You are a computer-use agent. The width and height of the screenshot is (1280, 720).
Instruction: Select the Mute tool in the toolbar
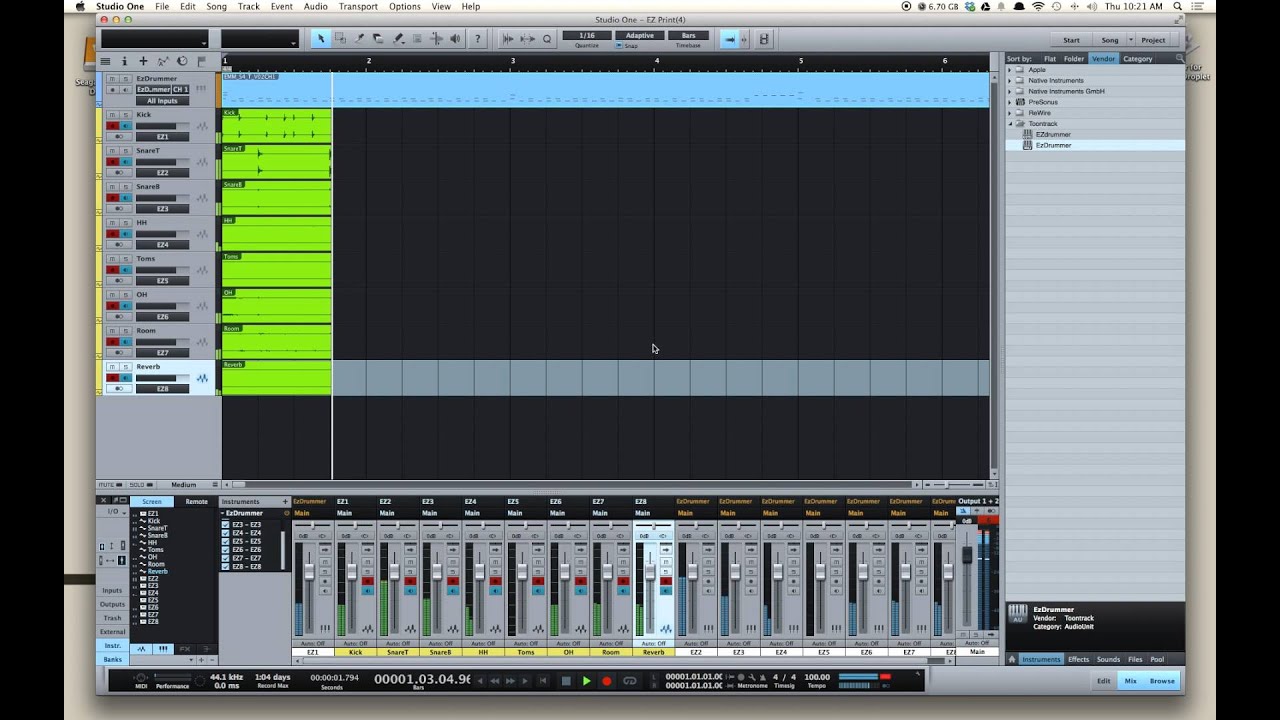point(417,39)
